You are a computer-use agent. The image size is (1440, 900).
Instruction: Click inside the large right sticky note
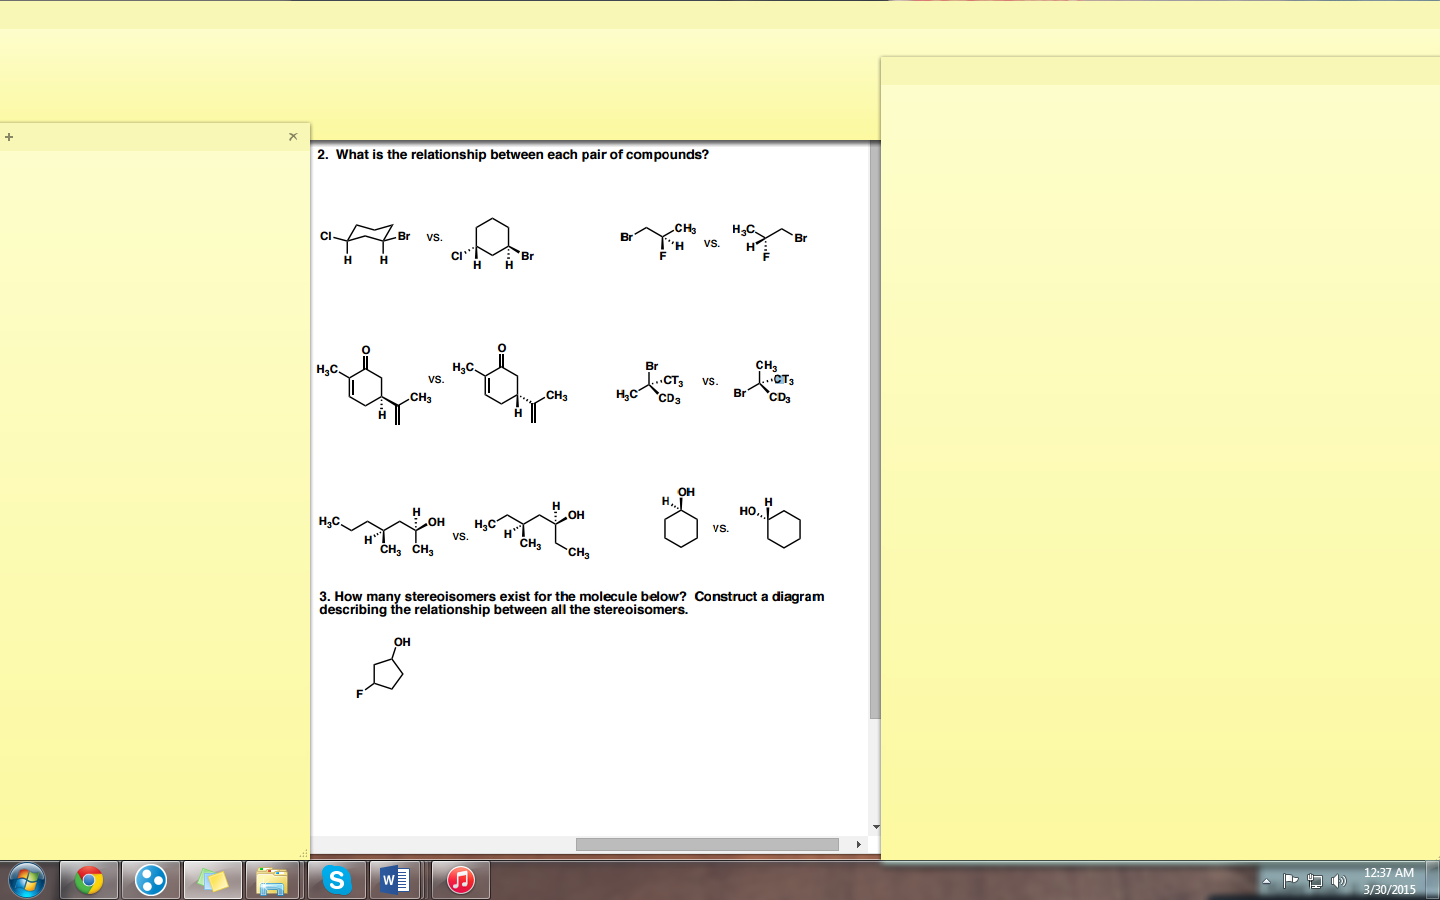1160,470
